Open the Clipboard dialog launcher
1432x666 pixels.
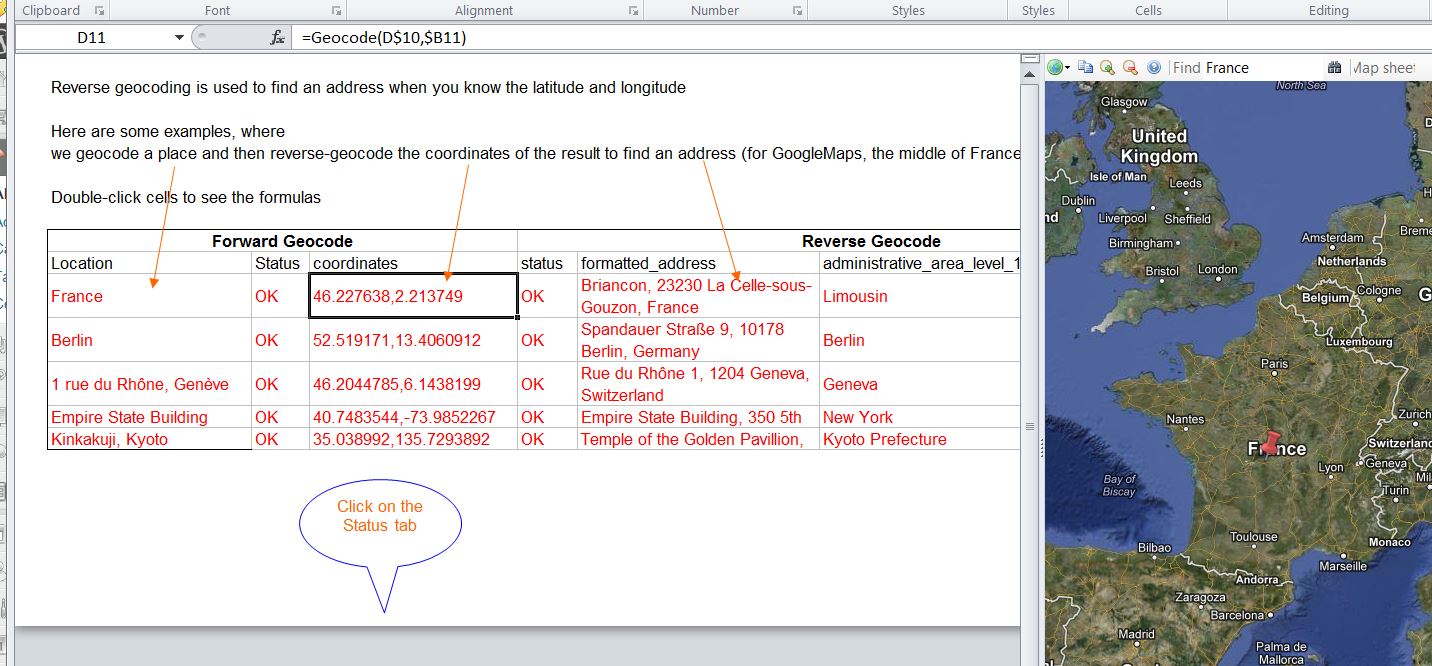point(98,11)
